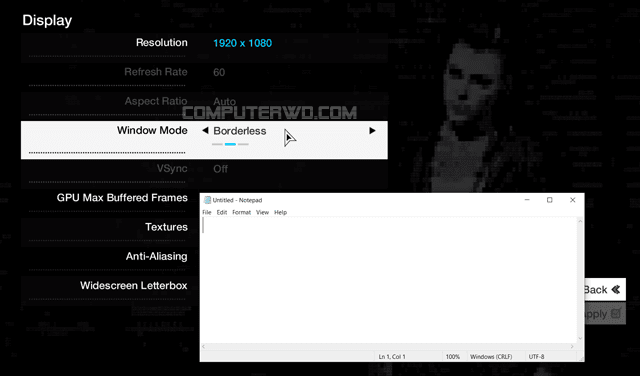This screenshot has height=376, width=640.
Task: Click Notepad horizontal scrollbar left arrow
Action: point(205,347)
